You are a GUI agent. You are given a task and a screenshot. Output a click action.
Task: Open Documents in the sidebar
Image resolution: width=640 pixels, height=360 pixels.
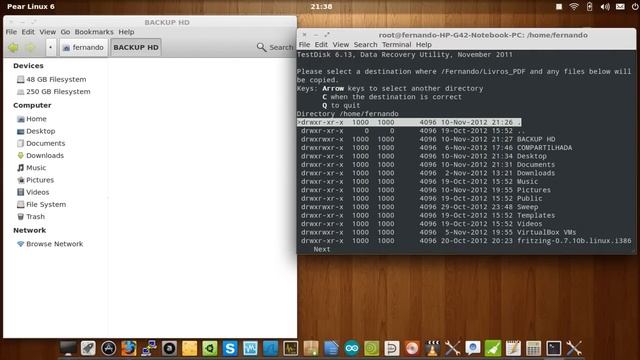(41, 143)
